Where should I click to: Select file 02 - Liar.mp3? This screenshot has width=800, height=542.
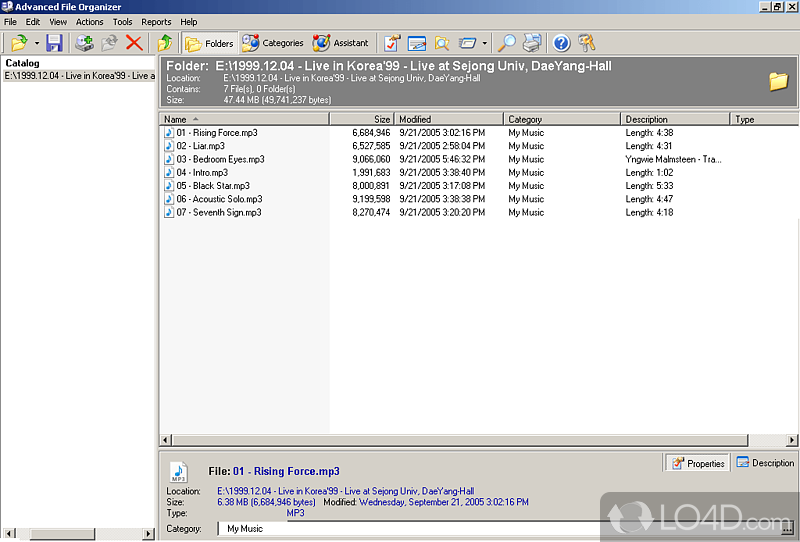(201, 146)
